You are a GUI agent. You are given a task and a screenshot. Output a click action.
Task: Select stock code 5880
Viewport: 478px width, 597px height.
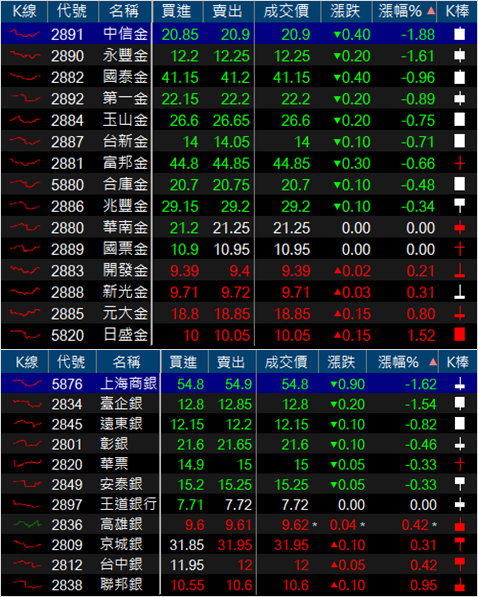(x=67, y=185)
